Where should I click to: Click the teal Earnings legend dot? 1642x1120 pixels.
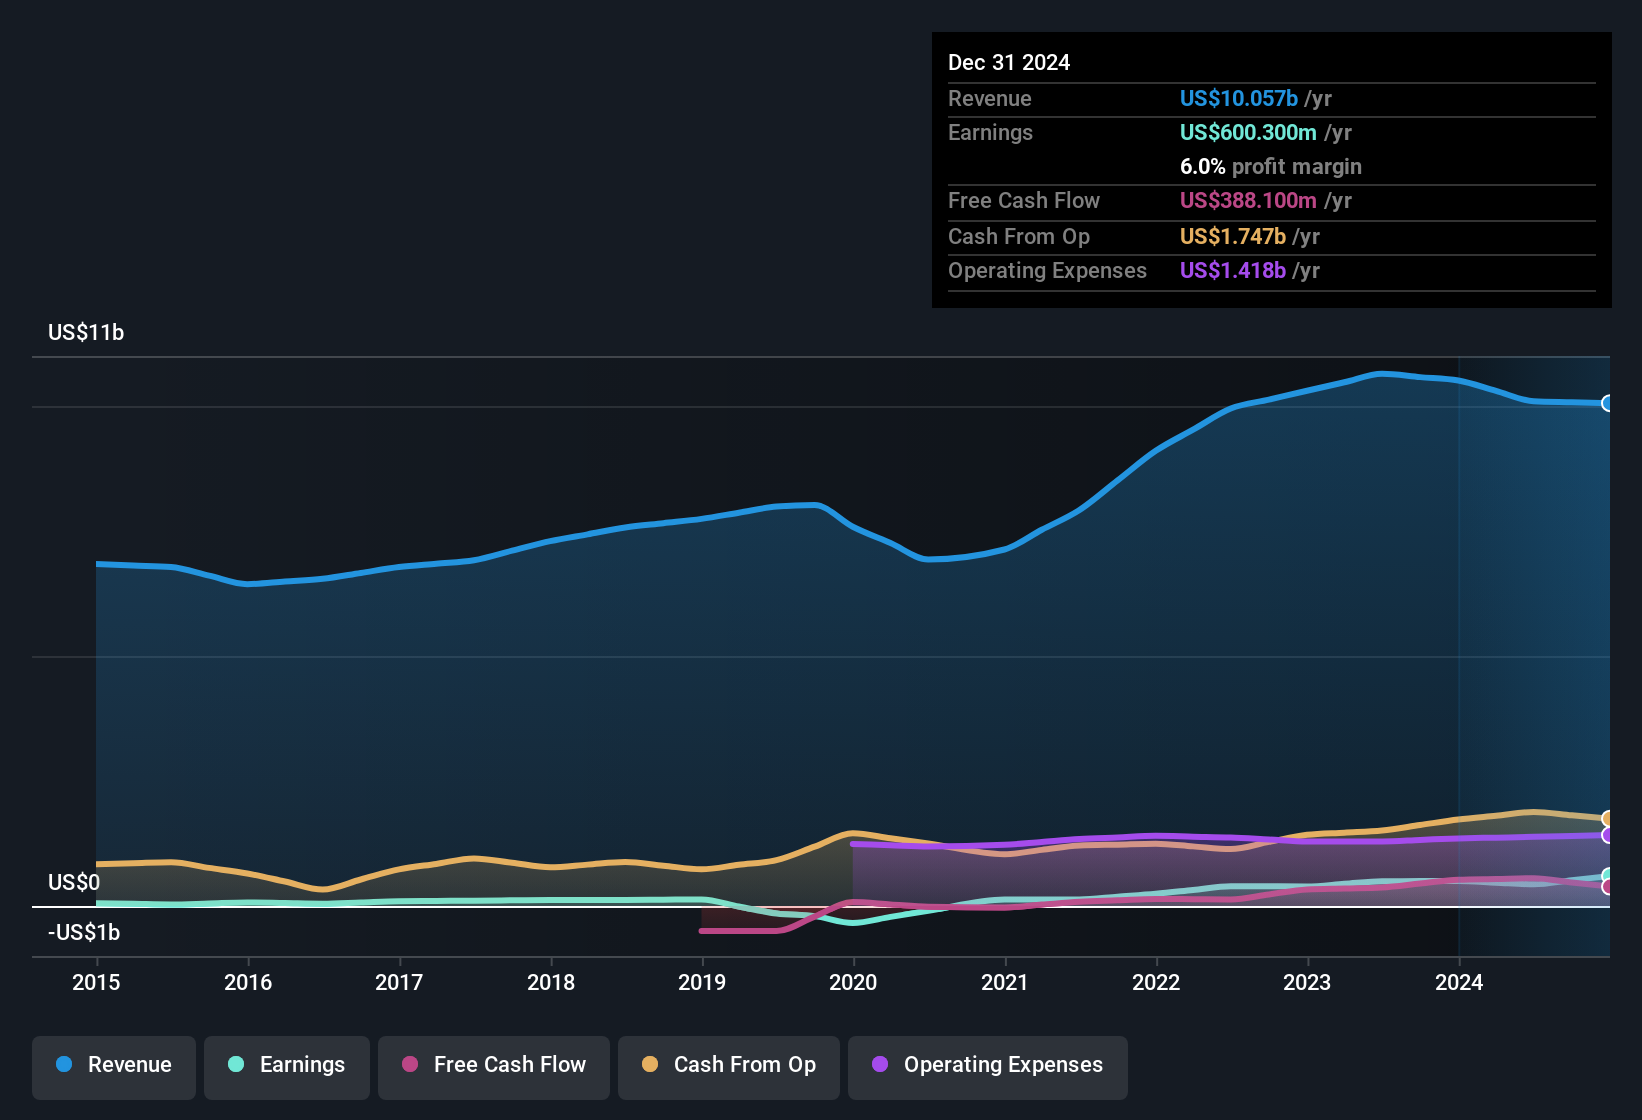coord(236,1065)
